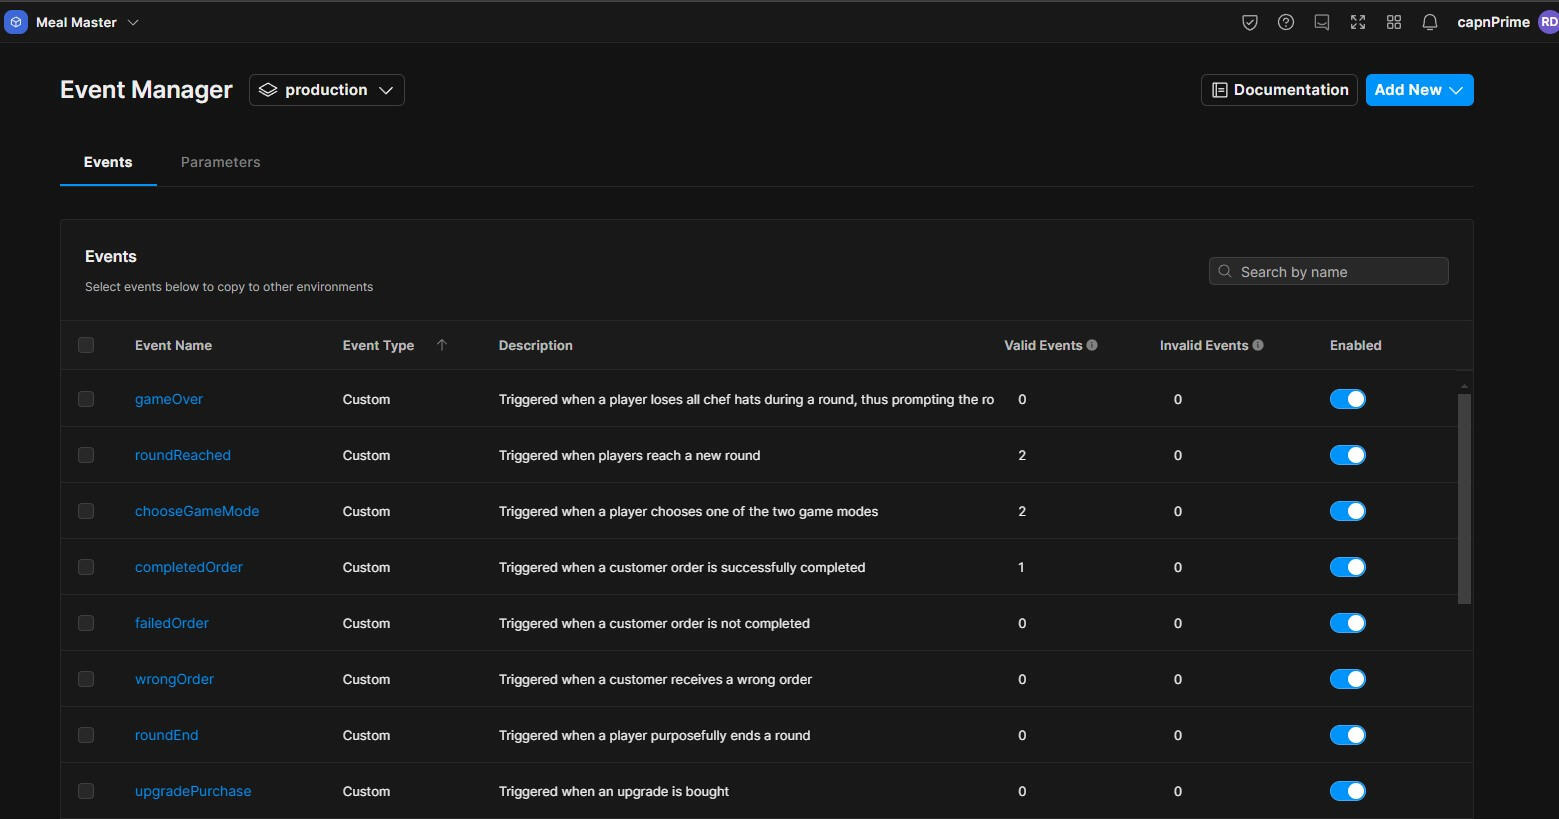Open the feedback chat icon
The height and width of the screenshot is (819, 1559).
(x=1322, y=22)
